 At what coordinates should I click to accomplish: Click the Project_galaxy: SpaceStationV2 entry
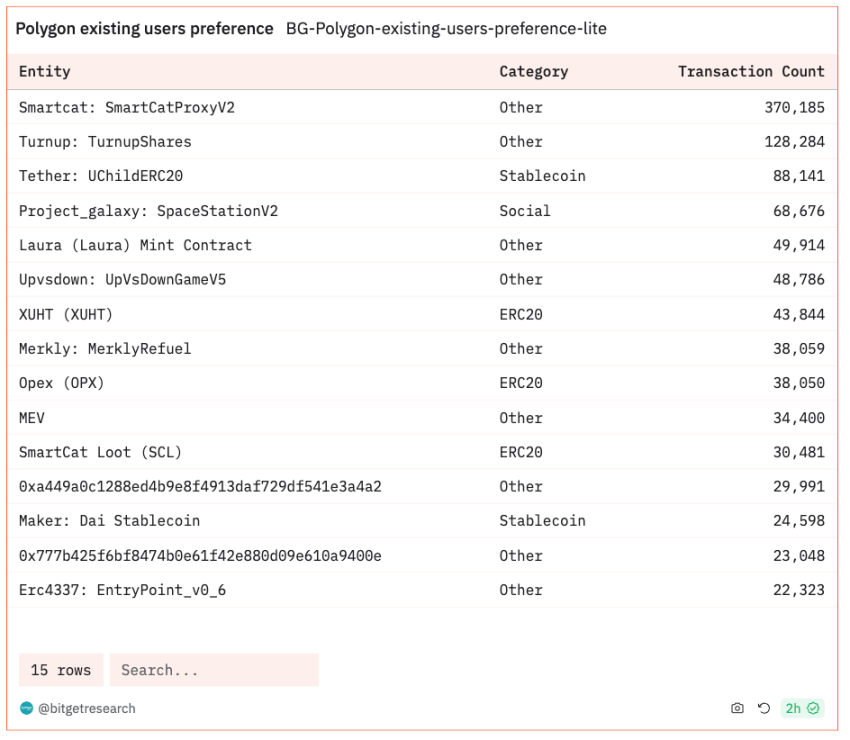point(148,211)
